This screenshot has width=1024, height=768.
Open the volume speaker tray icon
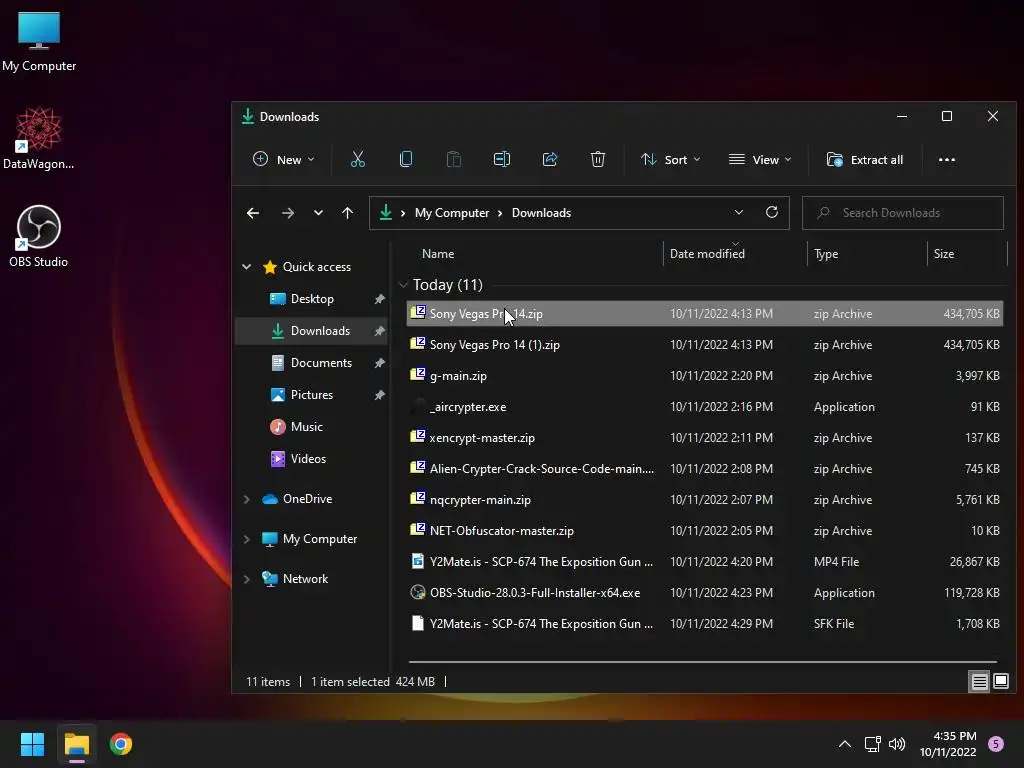tap(897, 744)
